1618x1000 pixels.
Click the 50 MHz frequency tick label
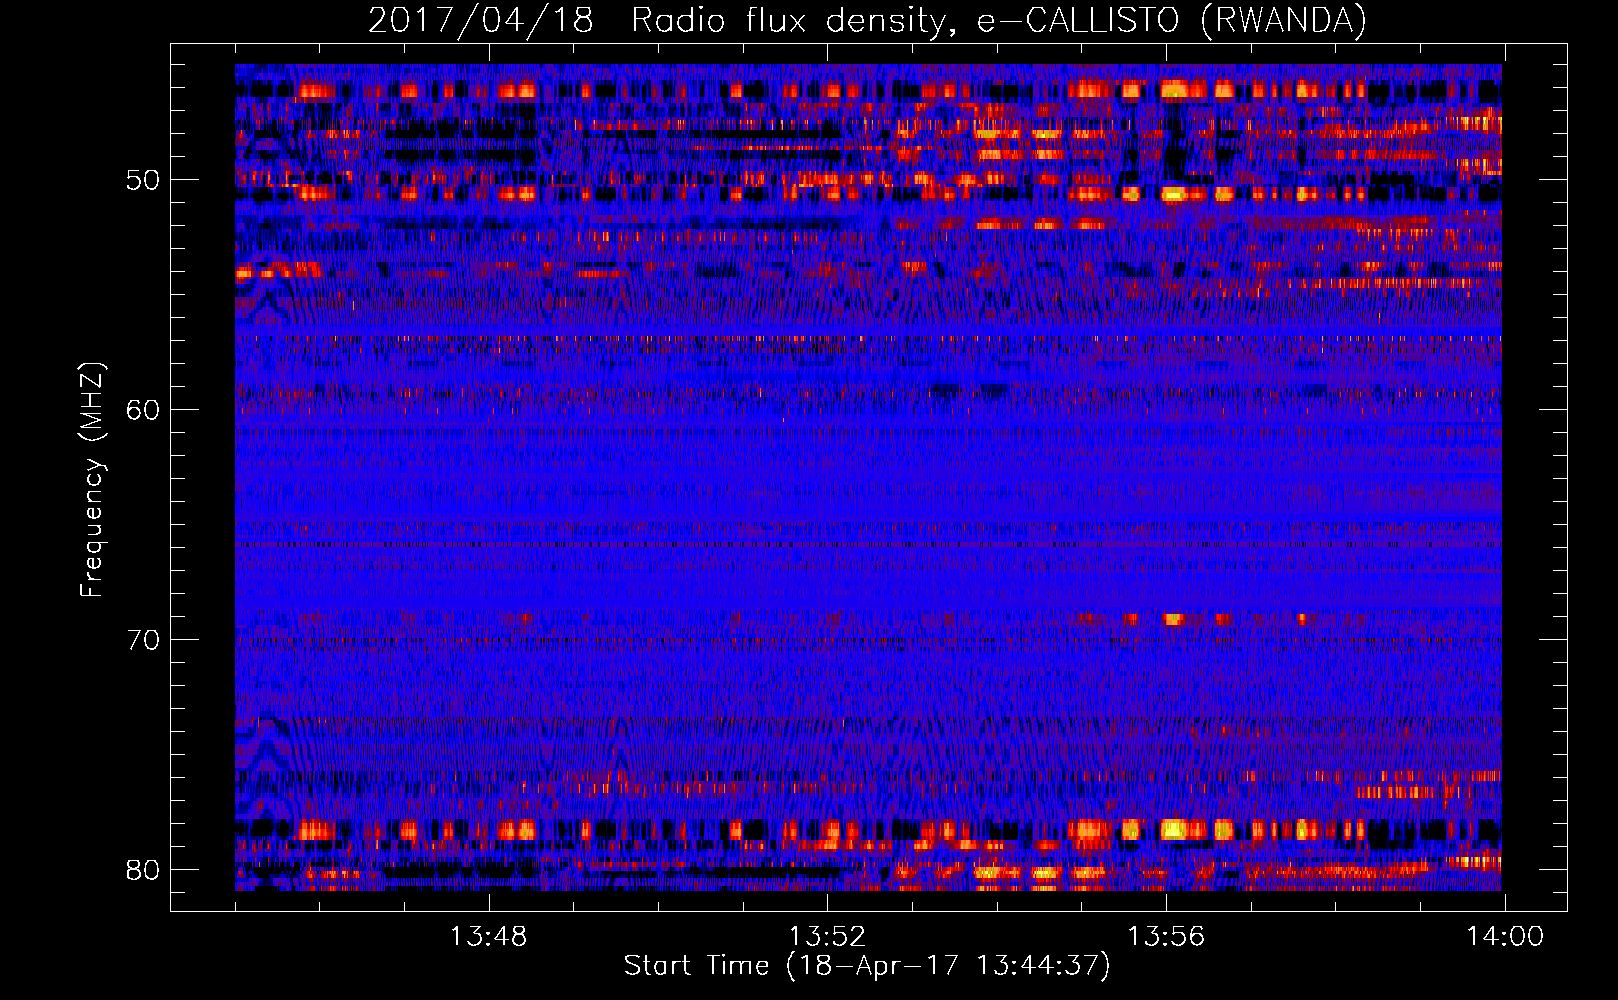(143, 181)
